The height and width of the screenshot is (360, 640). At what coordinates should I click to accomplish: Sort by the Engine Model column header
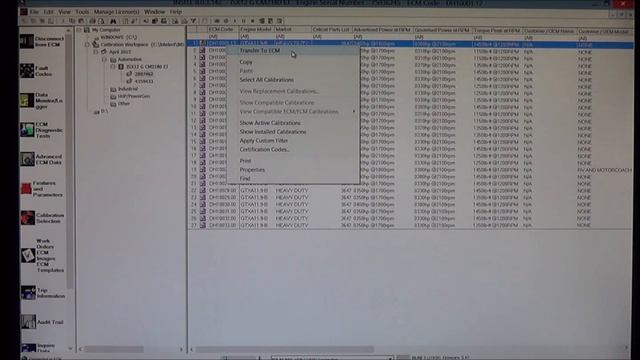pyautogui.click(x=257, y=30)
